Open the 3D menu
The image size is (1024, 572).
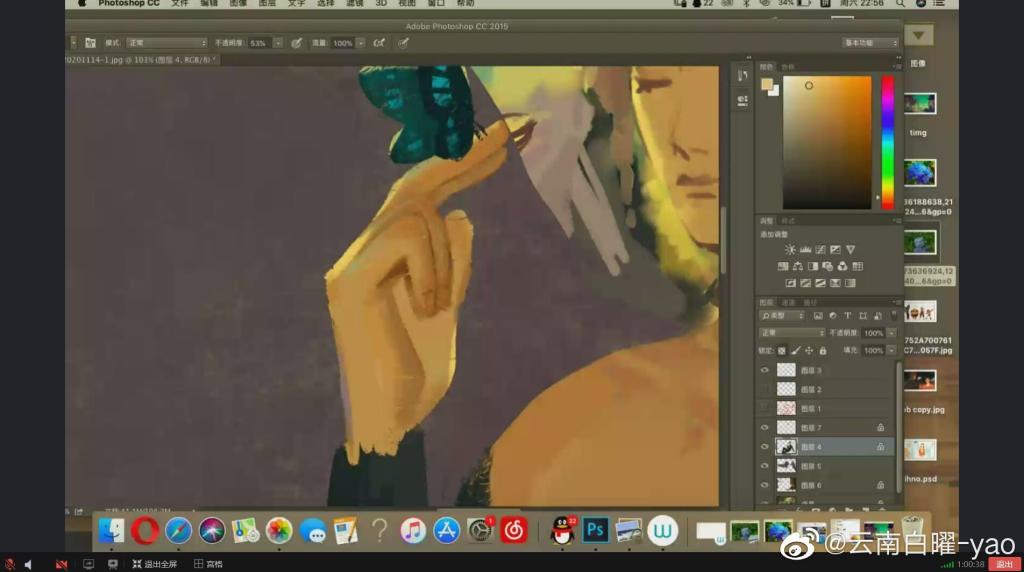[x=381, y=3]
